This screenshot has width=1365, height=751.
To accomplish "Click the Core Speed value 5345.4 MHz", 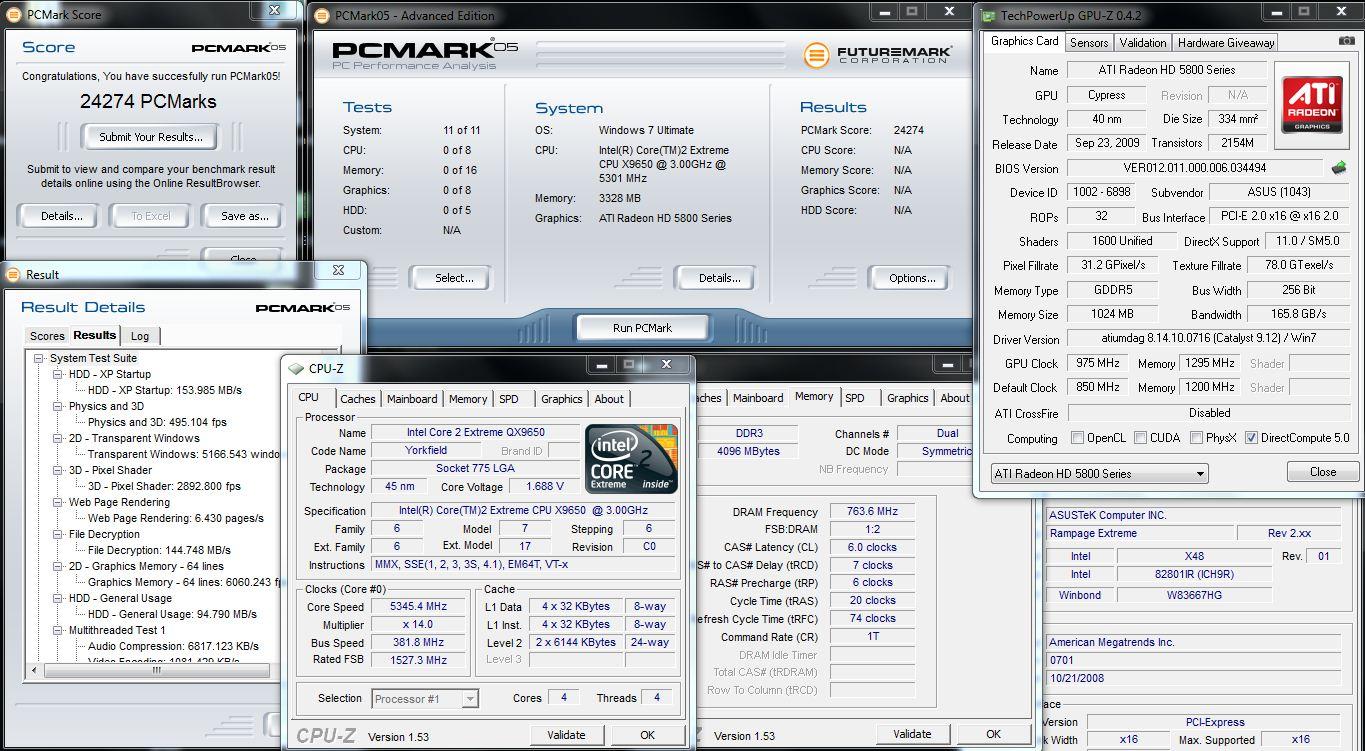I will [418, 606].
